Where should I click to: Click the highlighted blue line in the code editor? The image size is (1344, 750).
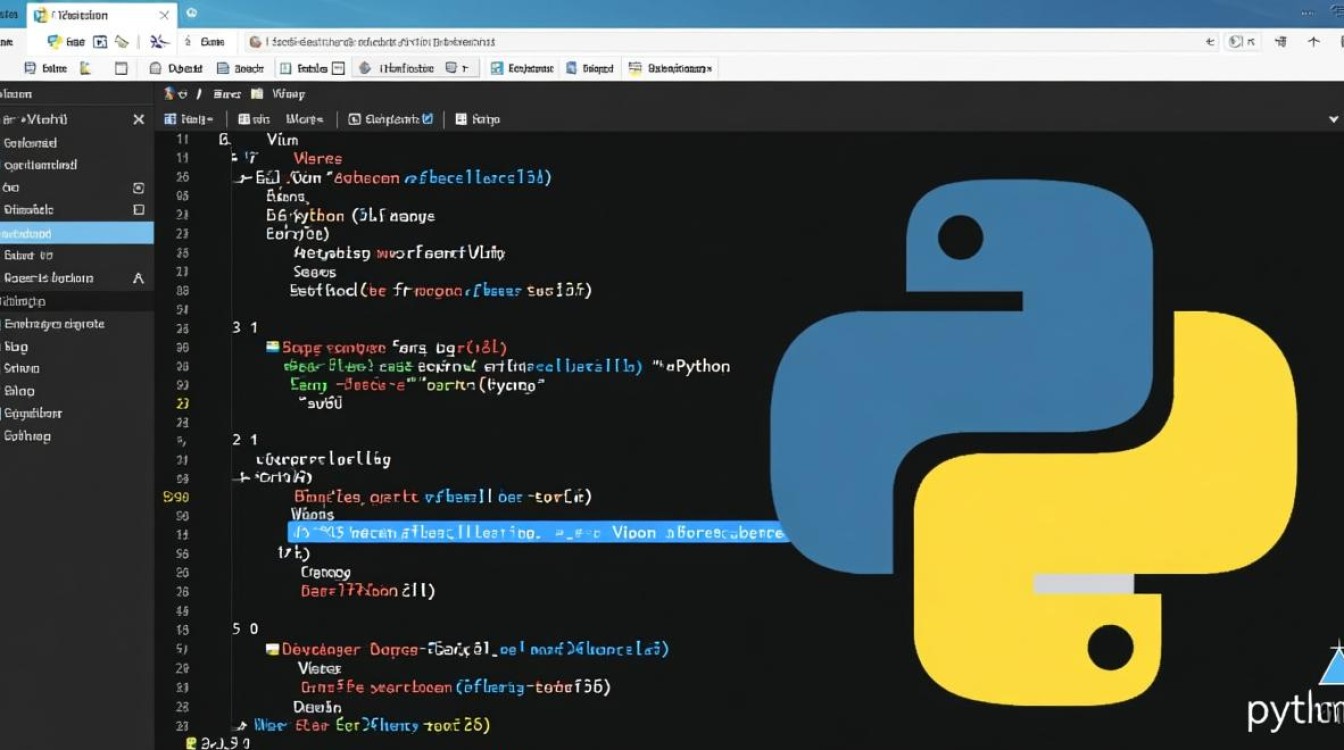tap(535, 533)
